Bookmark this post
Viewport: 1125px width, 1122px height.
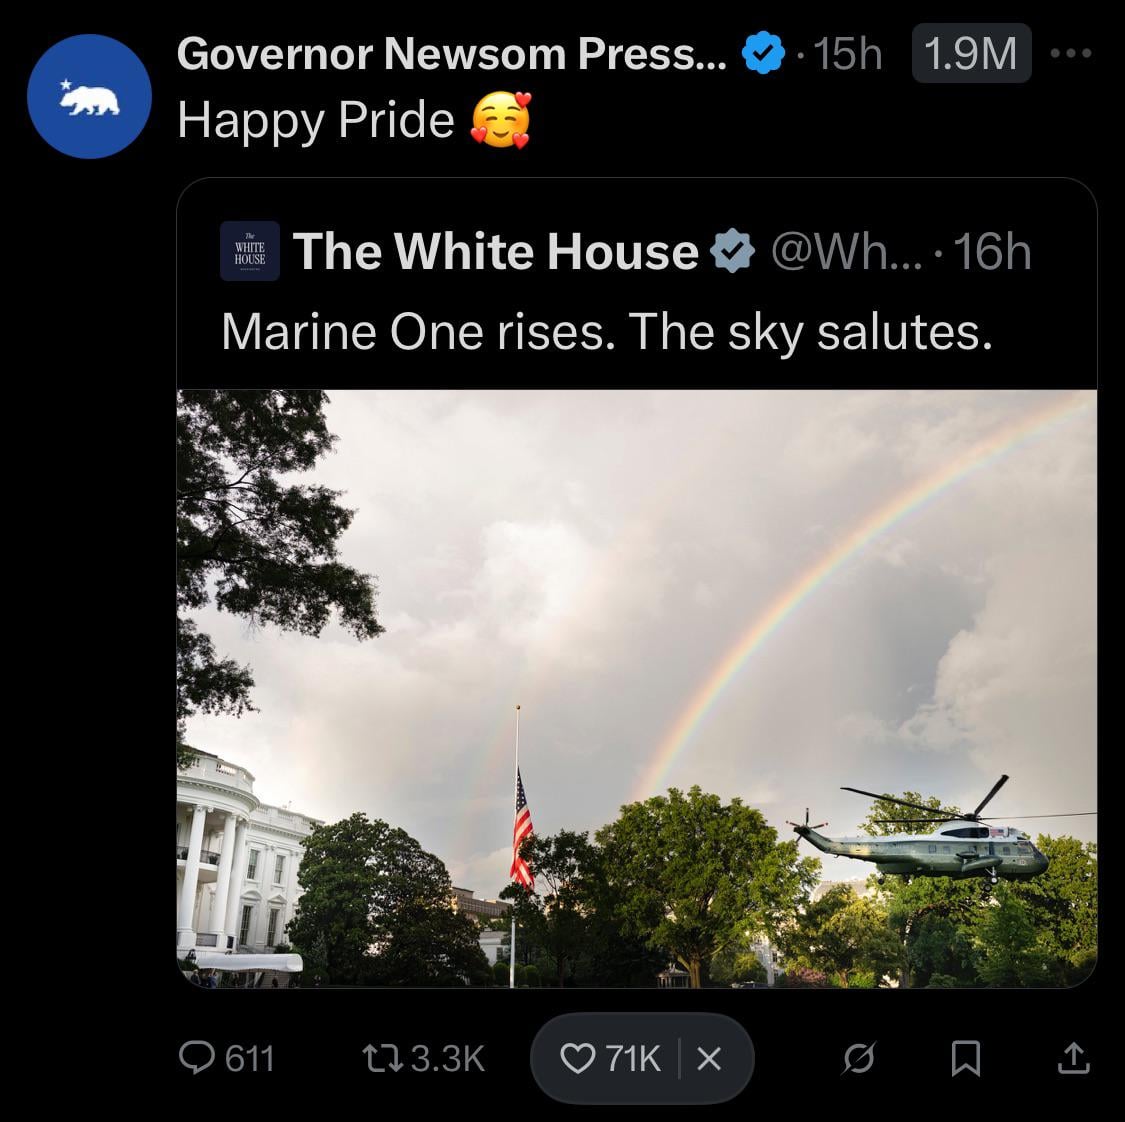coord(965,1058)
